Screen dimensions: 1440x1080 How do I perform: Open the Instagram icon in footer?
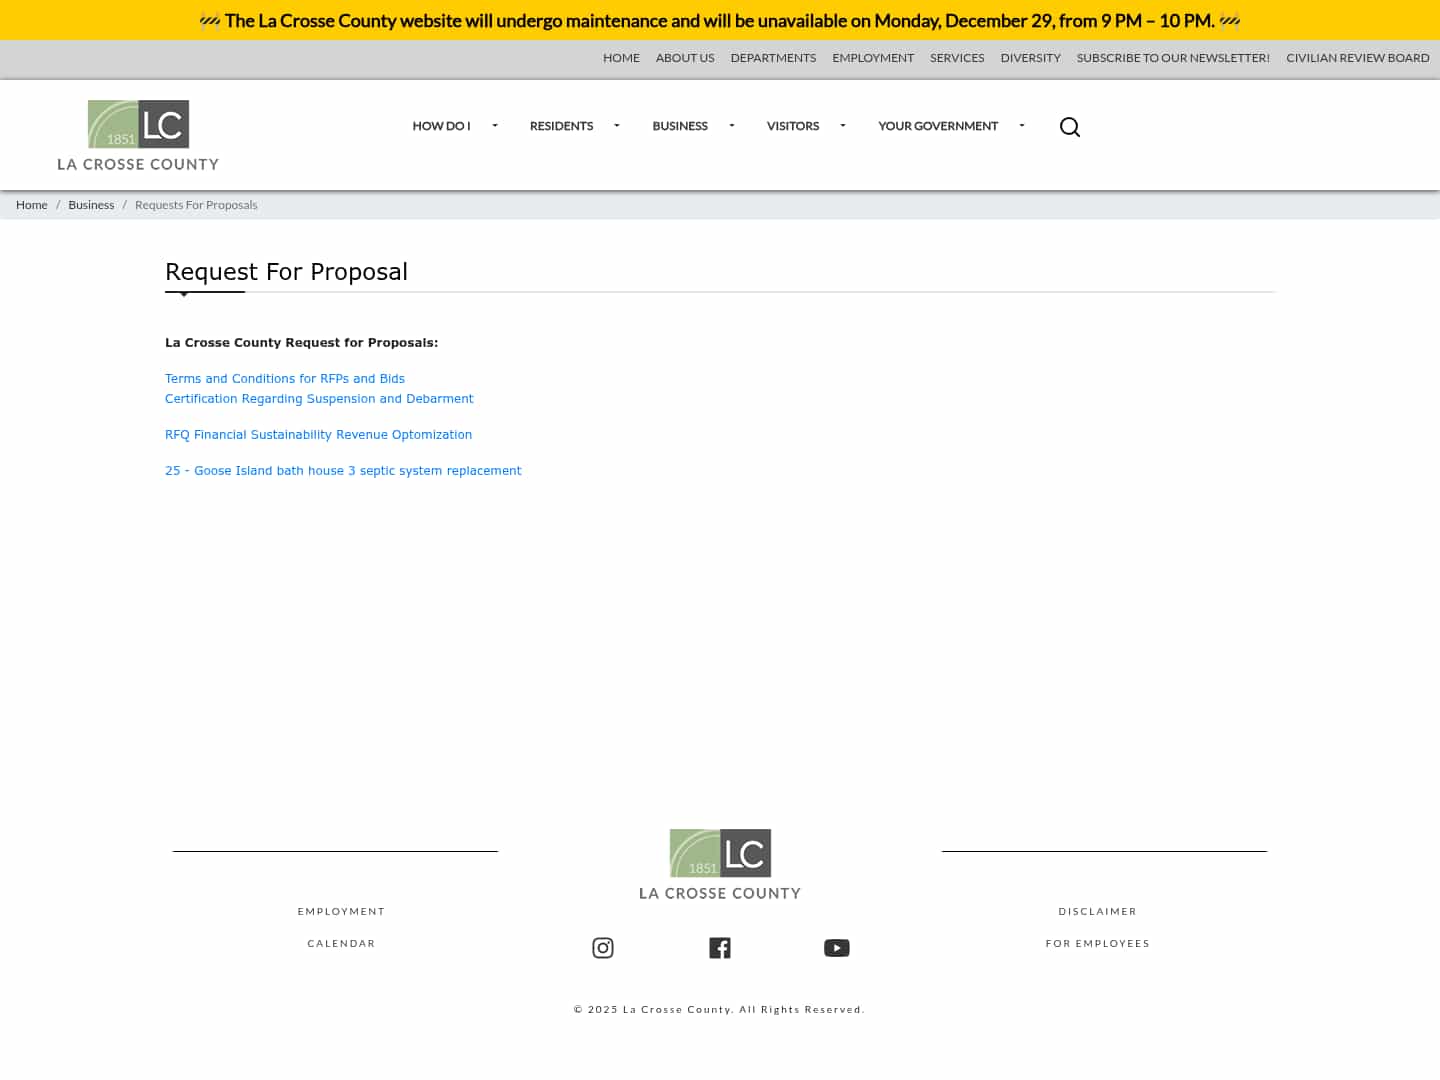coord(602,947)
